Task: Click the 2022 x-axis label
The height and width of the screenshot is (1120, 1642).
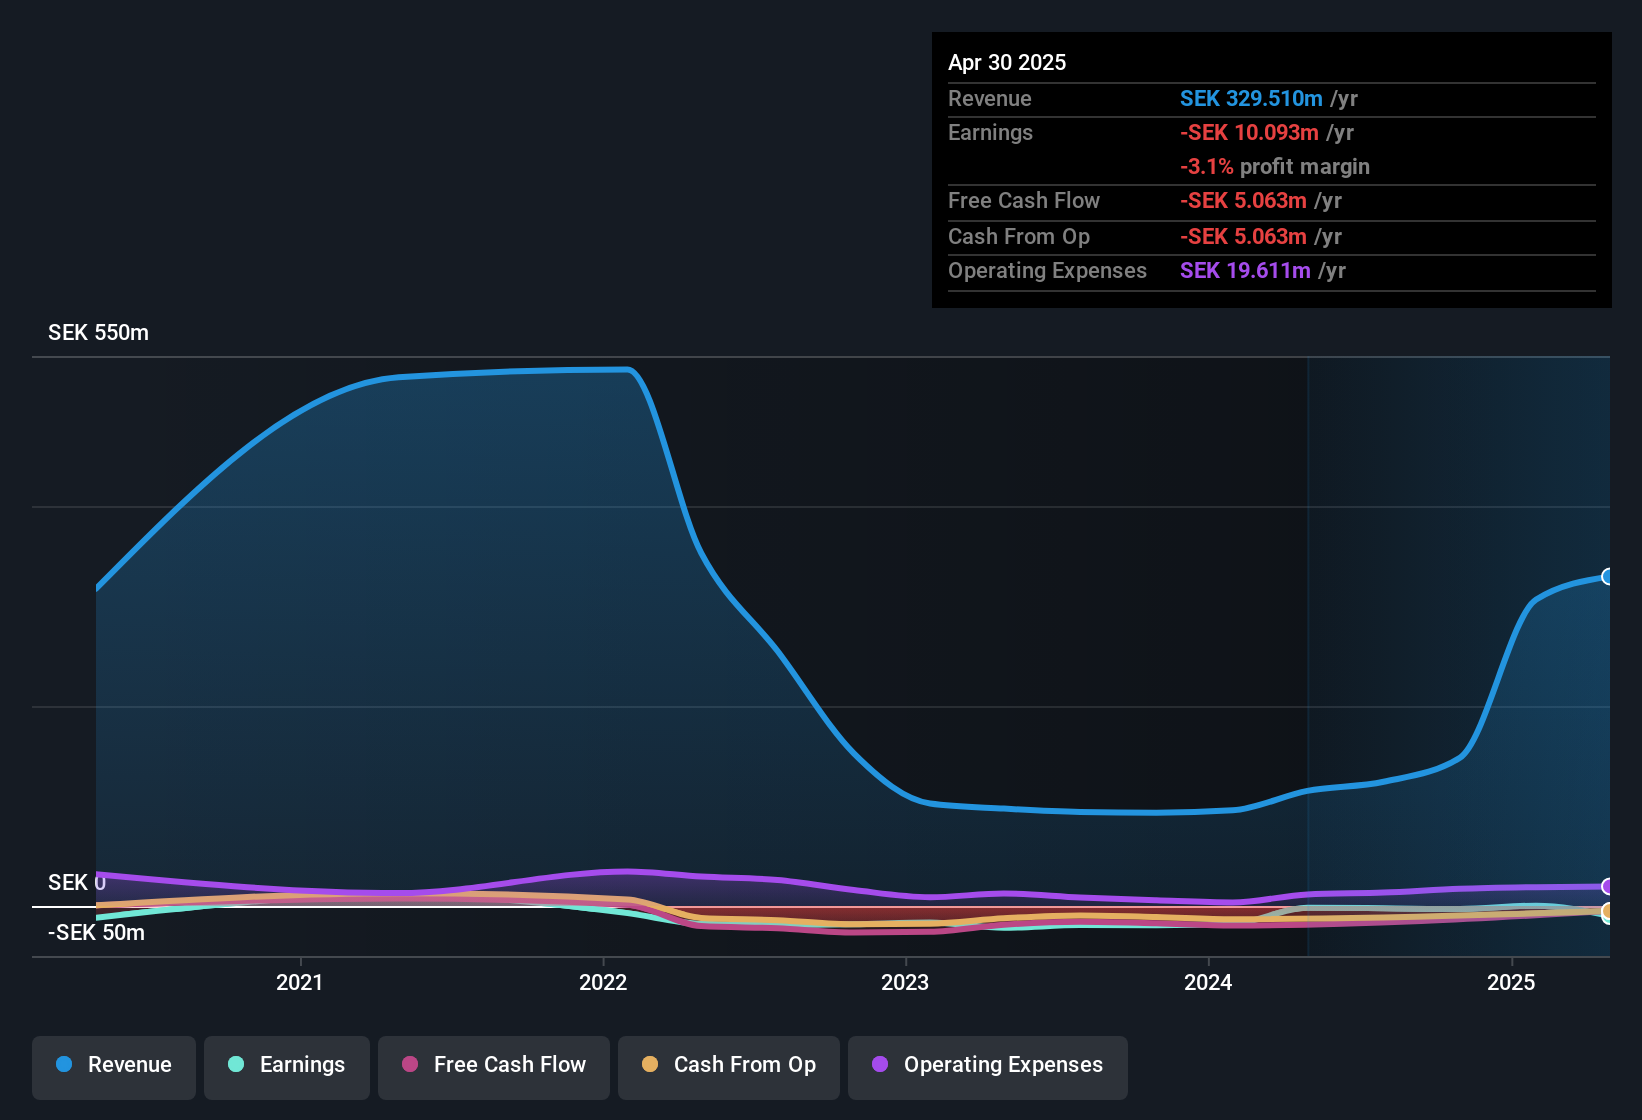Action: (603, 982)
